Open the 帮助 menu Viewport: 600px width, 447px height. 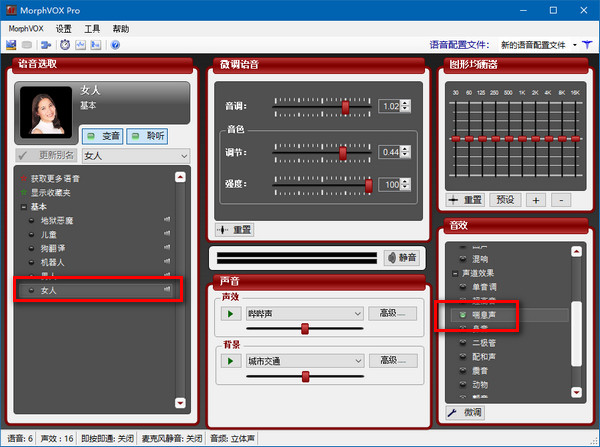[x=121, y=29]
